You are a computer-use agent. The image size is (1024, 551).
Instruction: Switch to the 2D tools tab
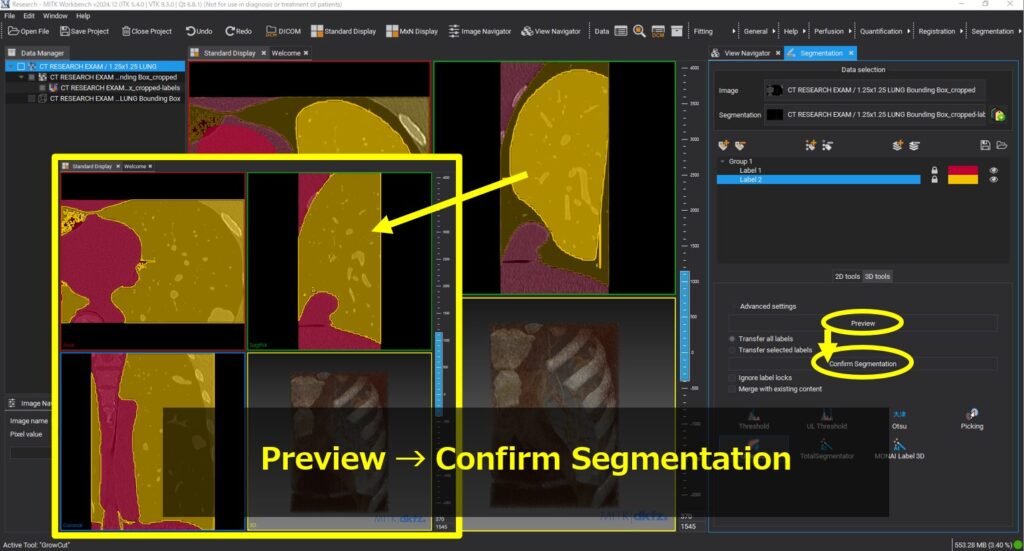pos(847,276)
